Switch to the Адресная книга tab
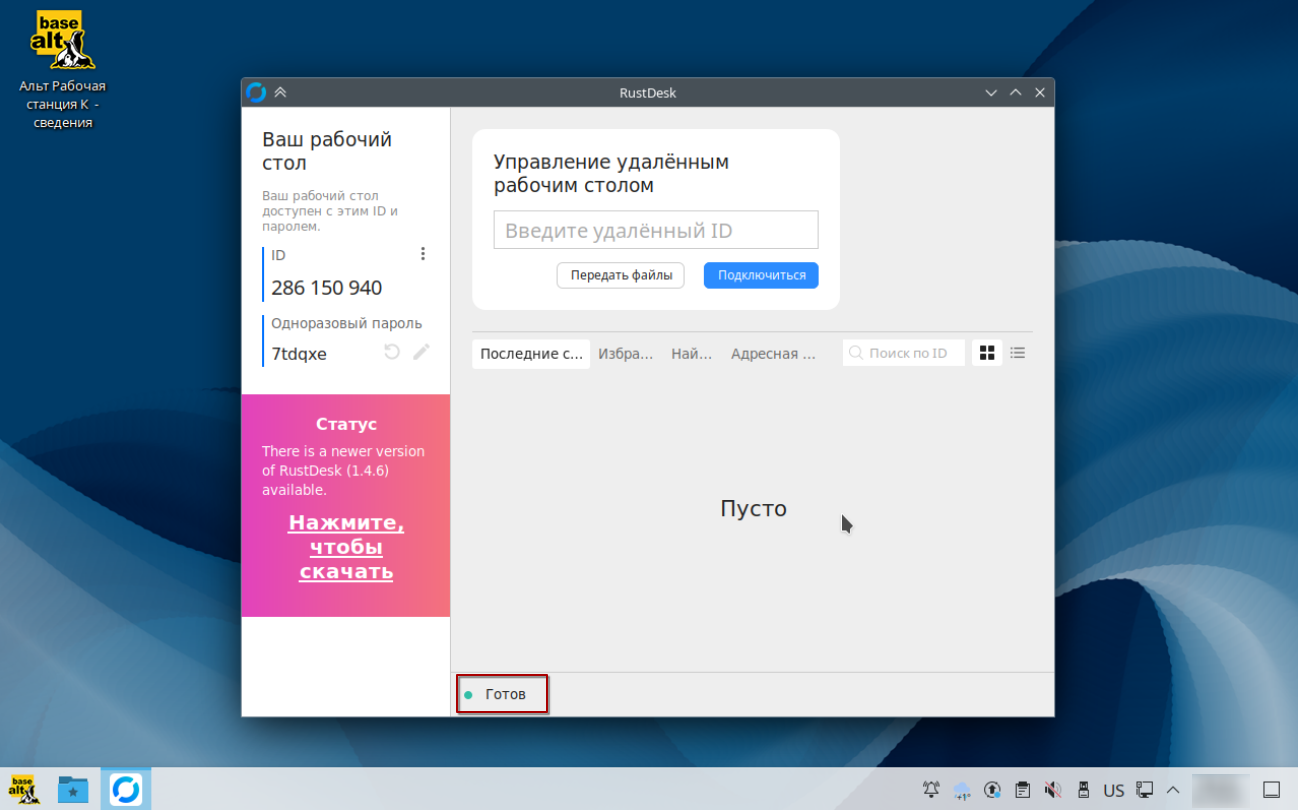Image resolution: width=1298 pixels, height=810 pixels. pos(774,352)
